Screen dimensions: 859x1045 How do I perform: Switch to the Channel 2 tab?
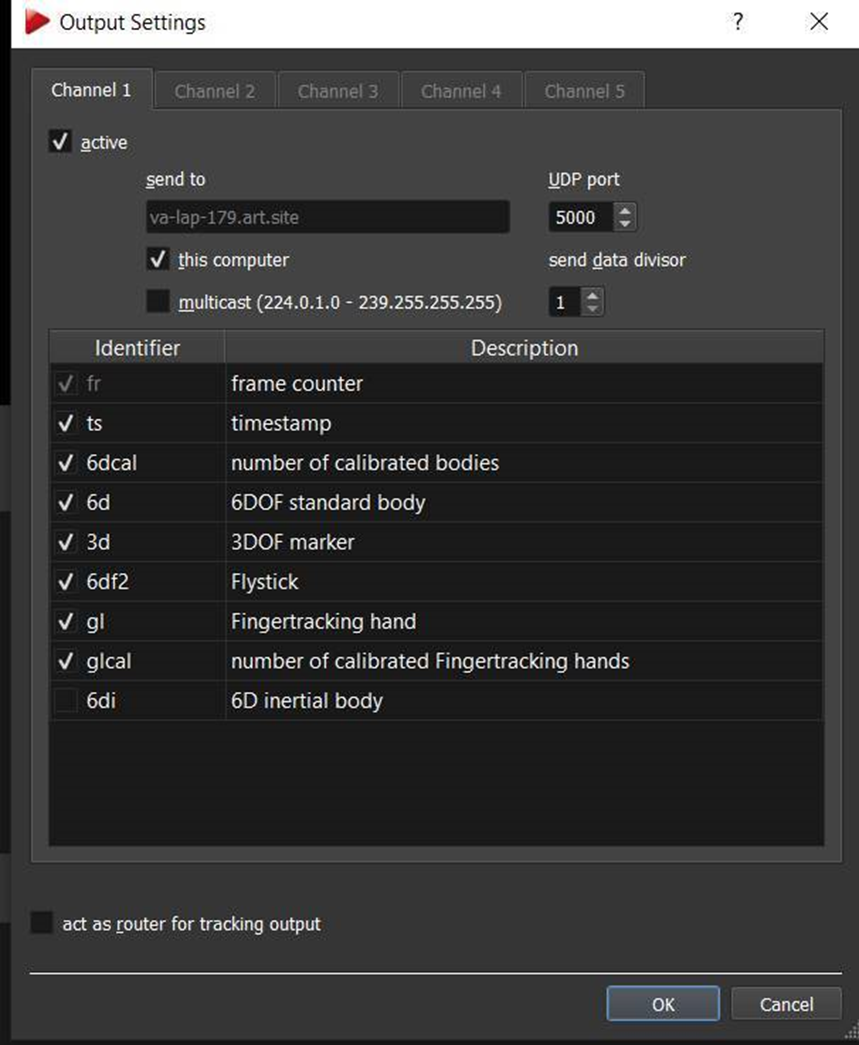click(214, 91)
